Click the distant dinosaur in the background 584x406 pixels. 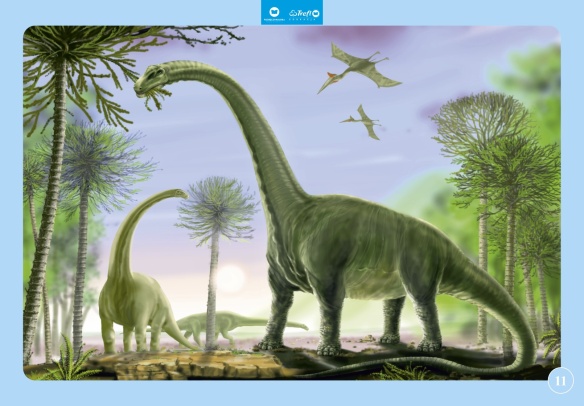[238, 323]
